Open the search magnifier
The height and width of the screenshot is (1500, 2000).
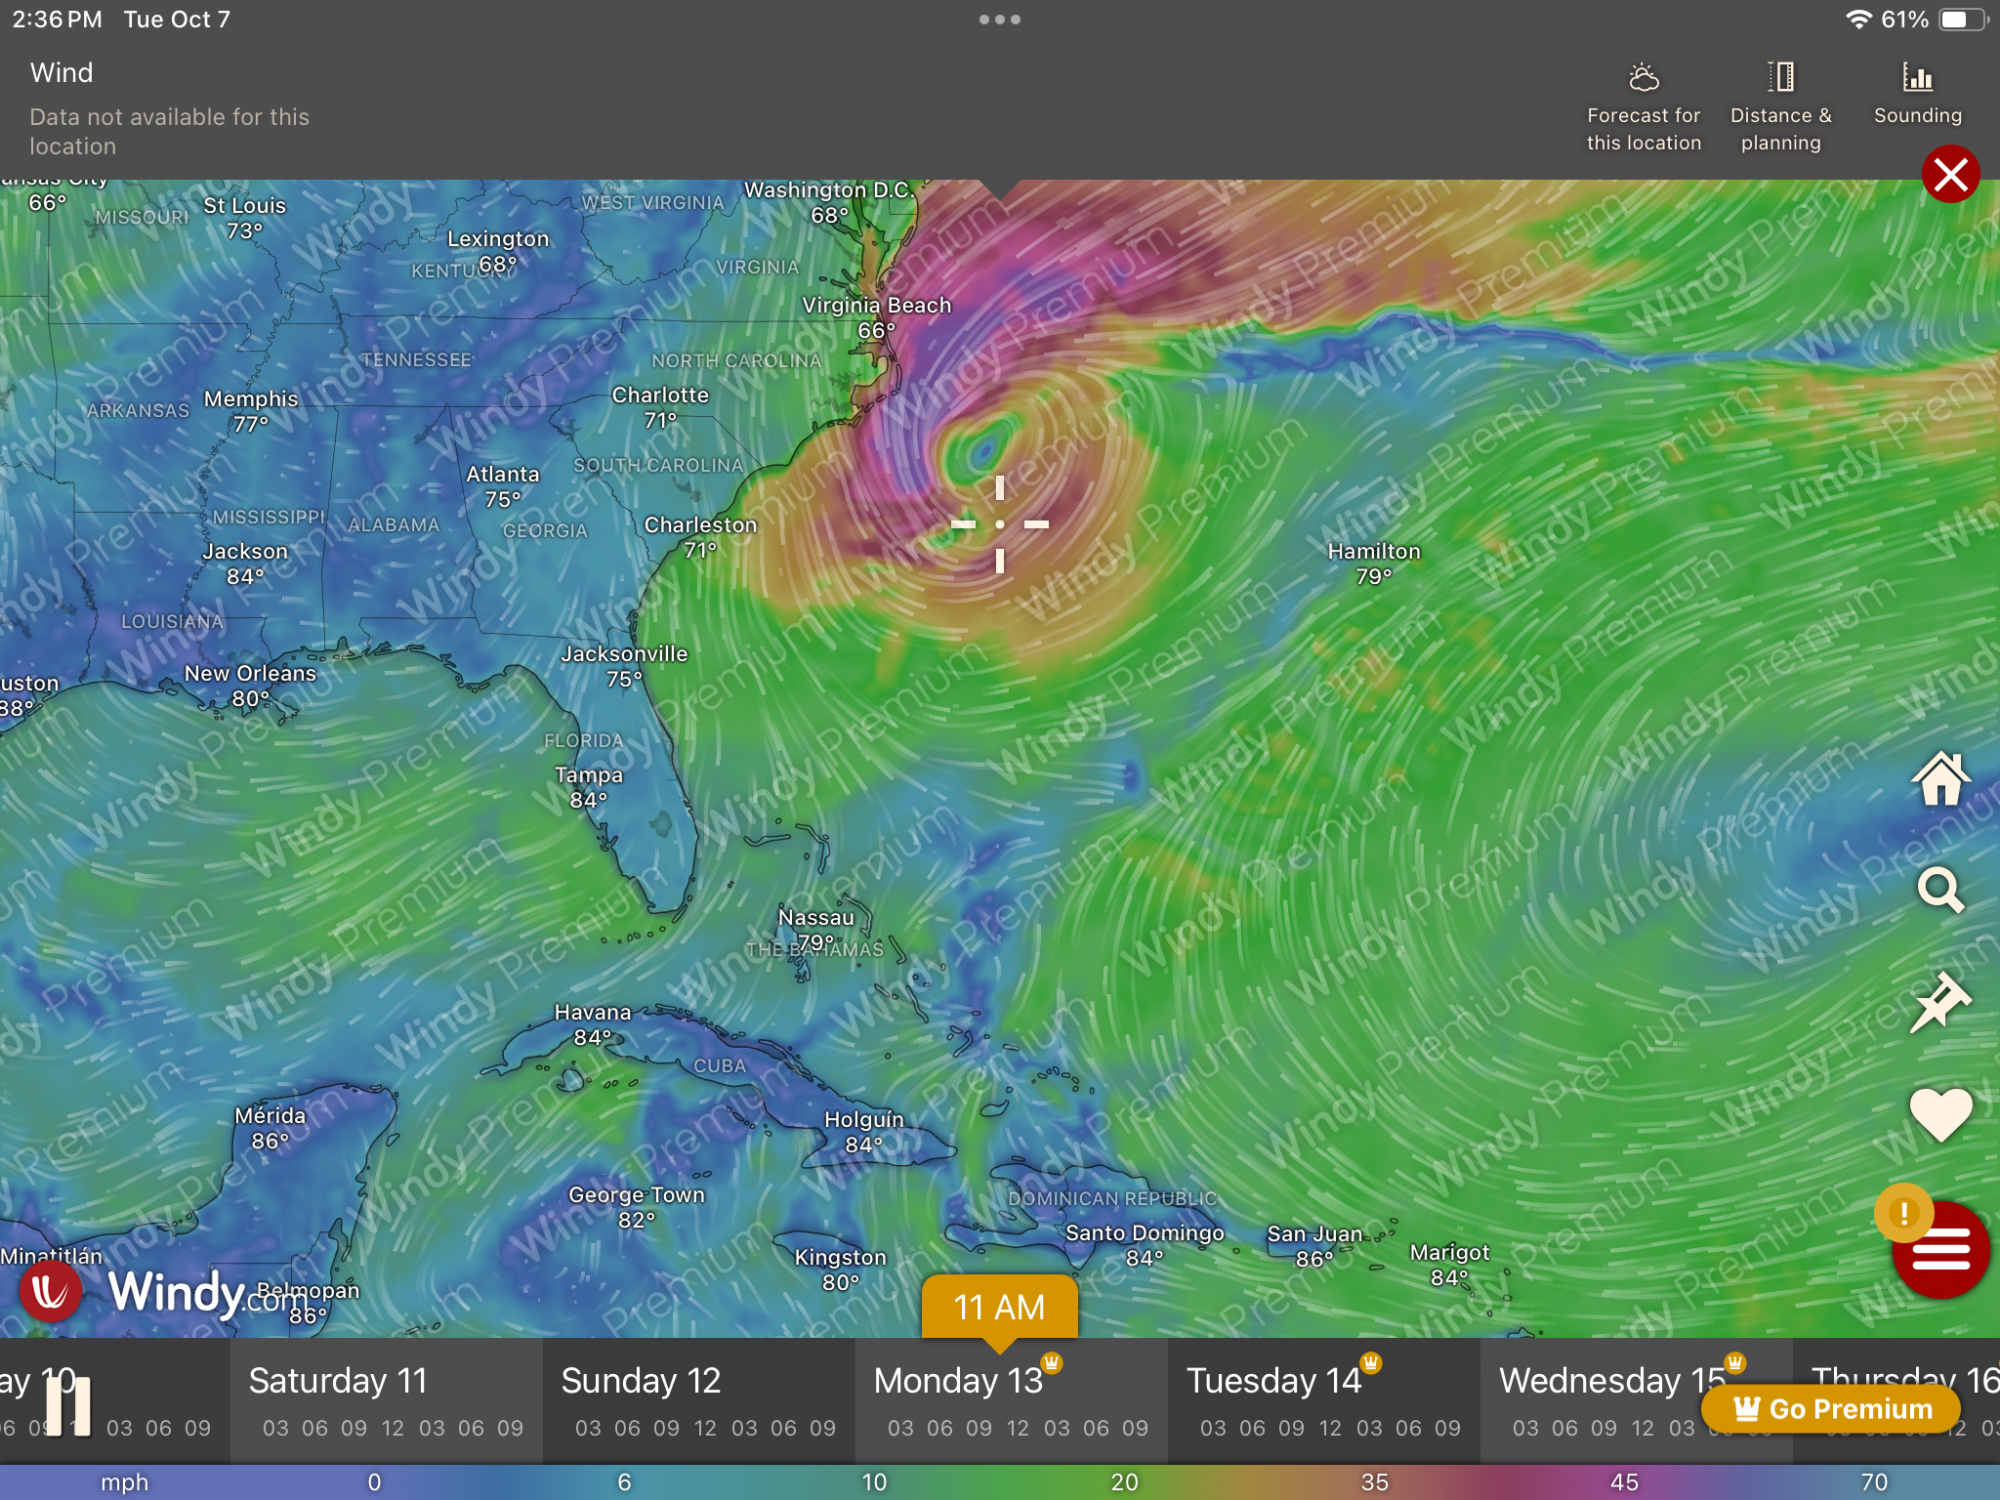point(1940,889)
